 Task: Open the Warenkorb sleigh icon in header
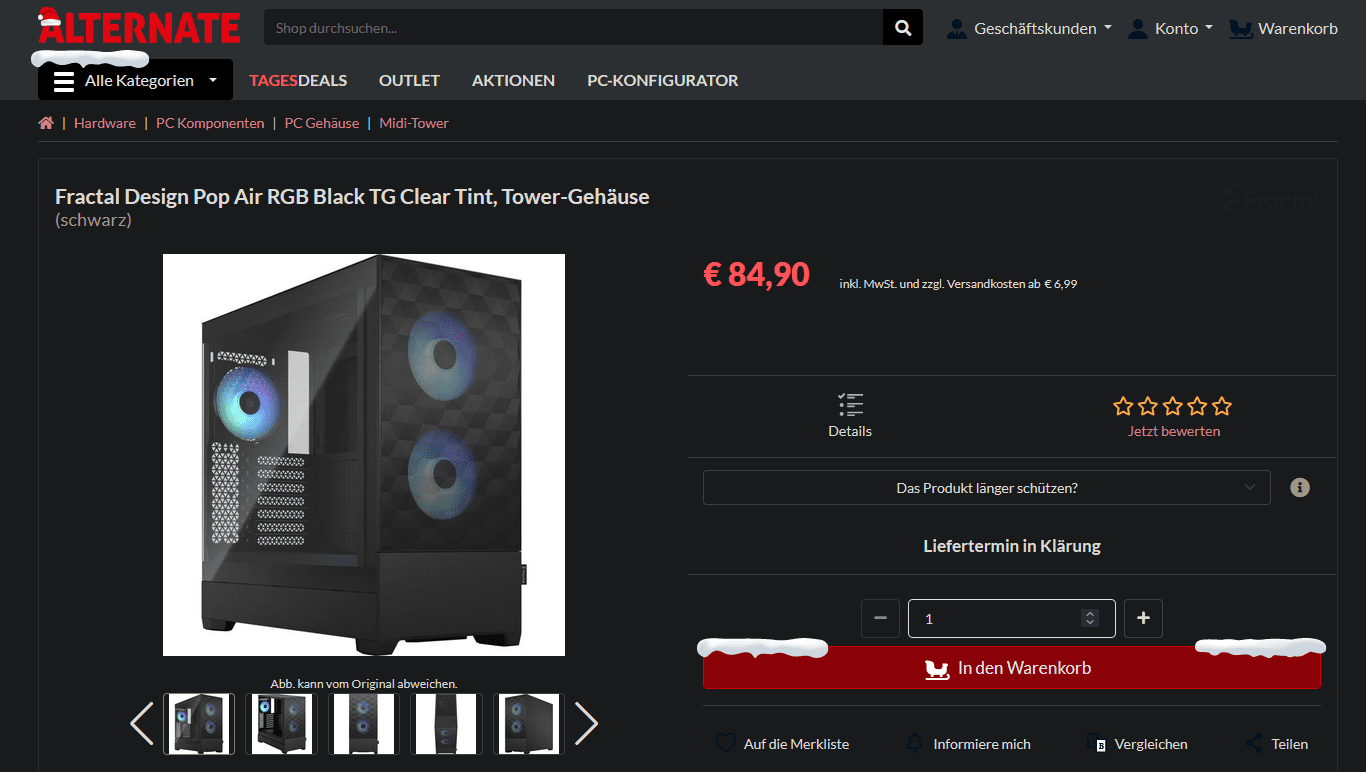click(x=1241, y=28)
